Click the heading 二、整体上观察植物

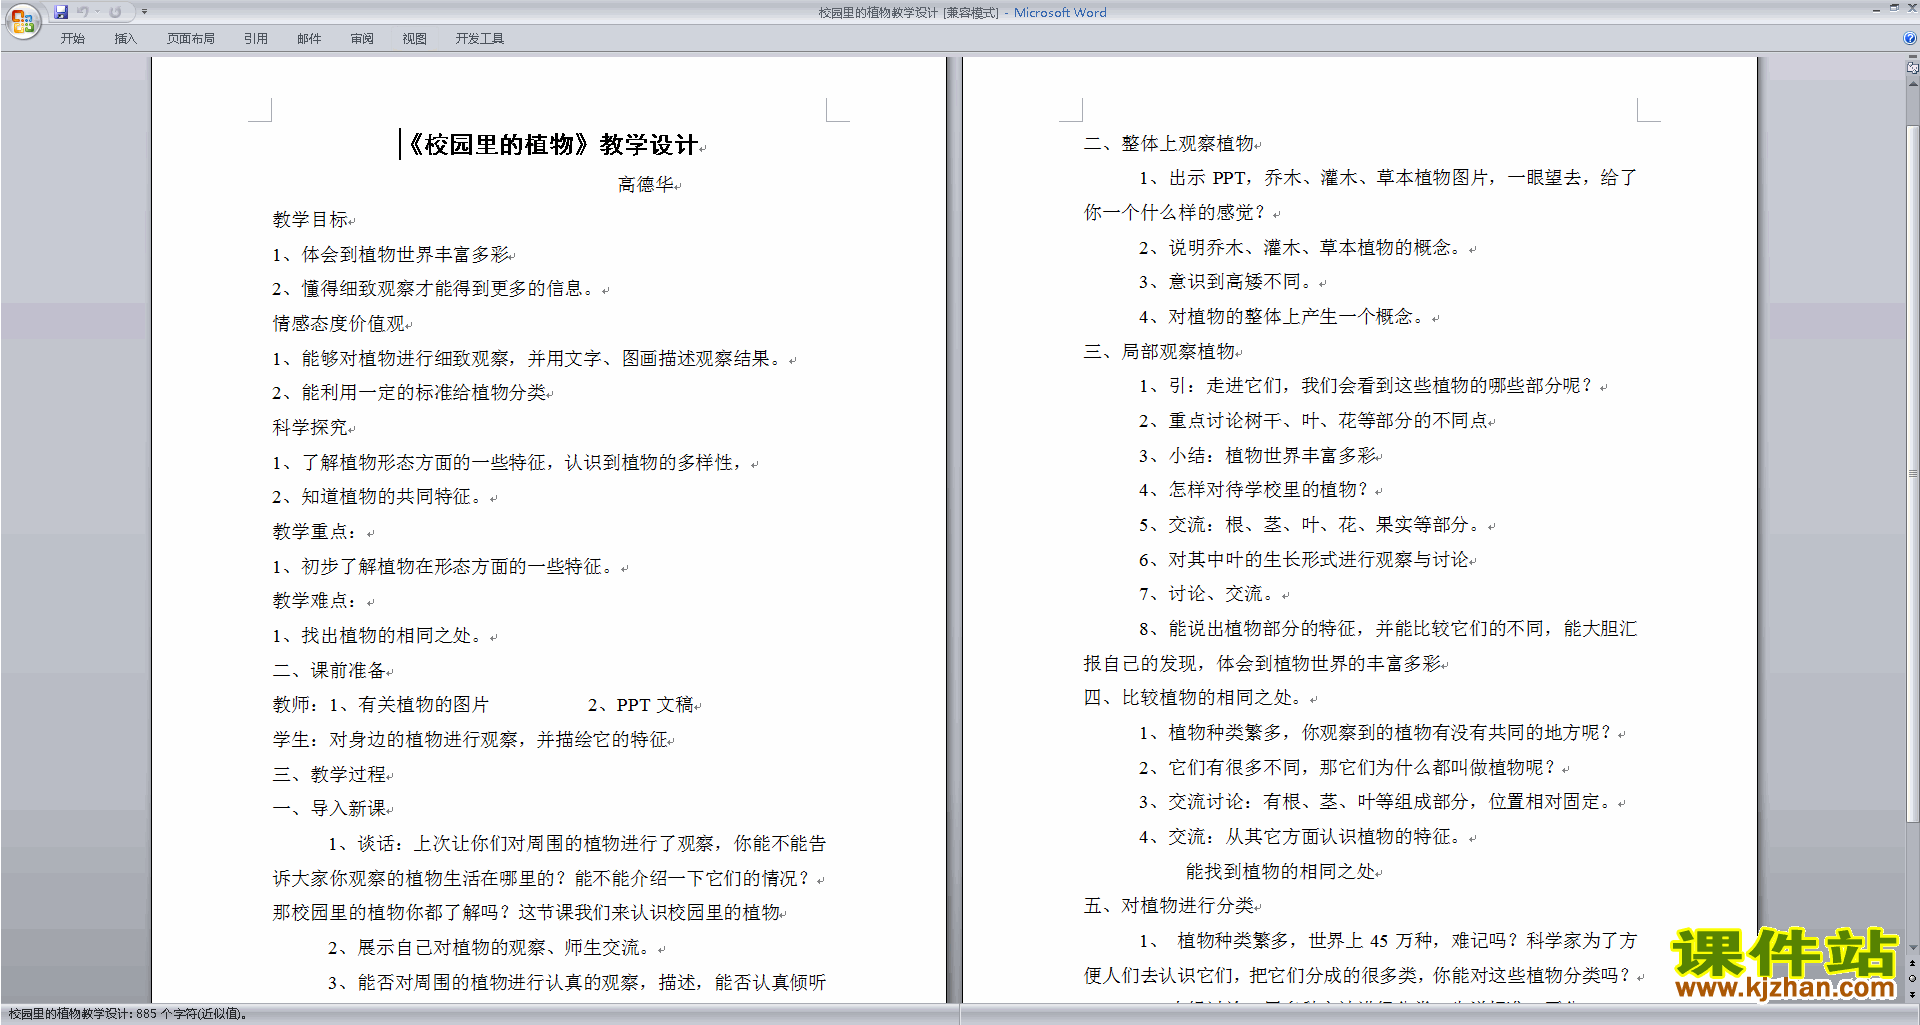[1168, 143]
